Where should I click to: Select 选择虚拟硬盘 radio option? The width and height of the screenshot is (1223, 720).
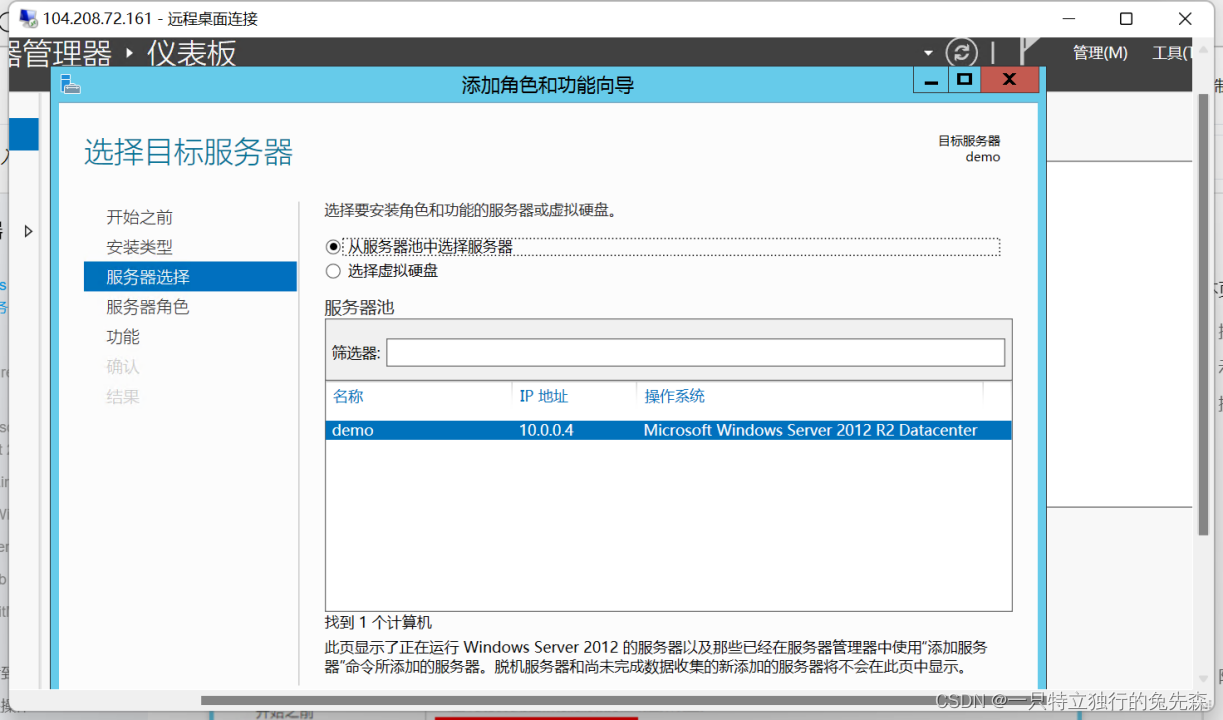pyautogui.click(x=333, y=271)
